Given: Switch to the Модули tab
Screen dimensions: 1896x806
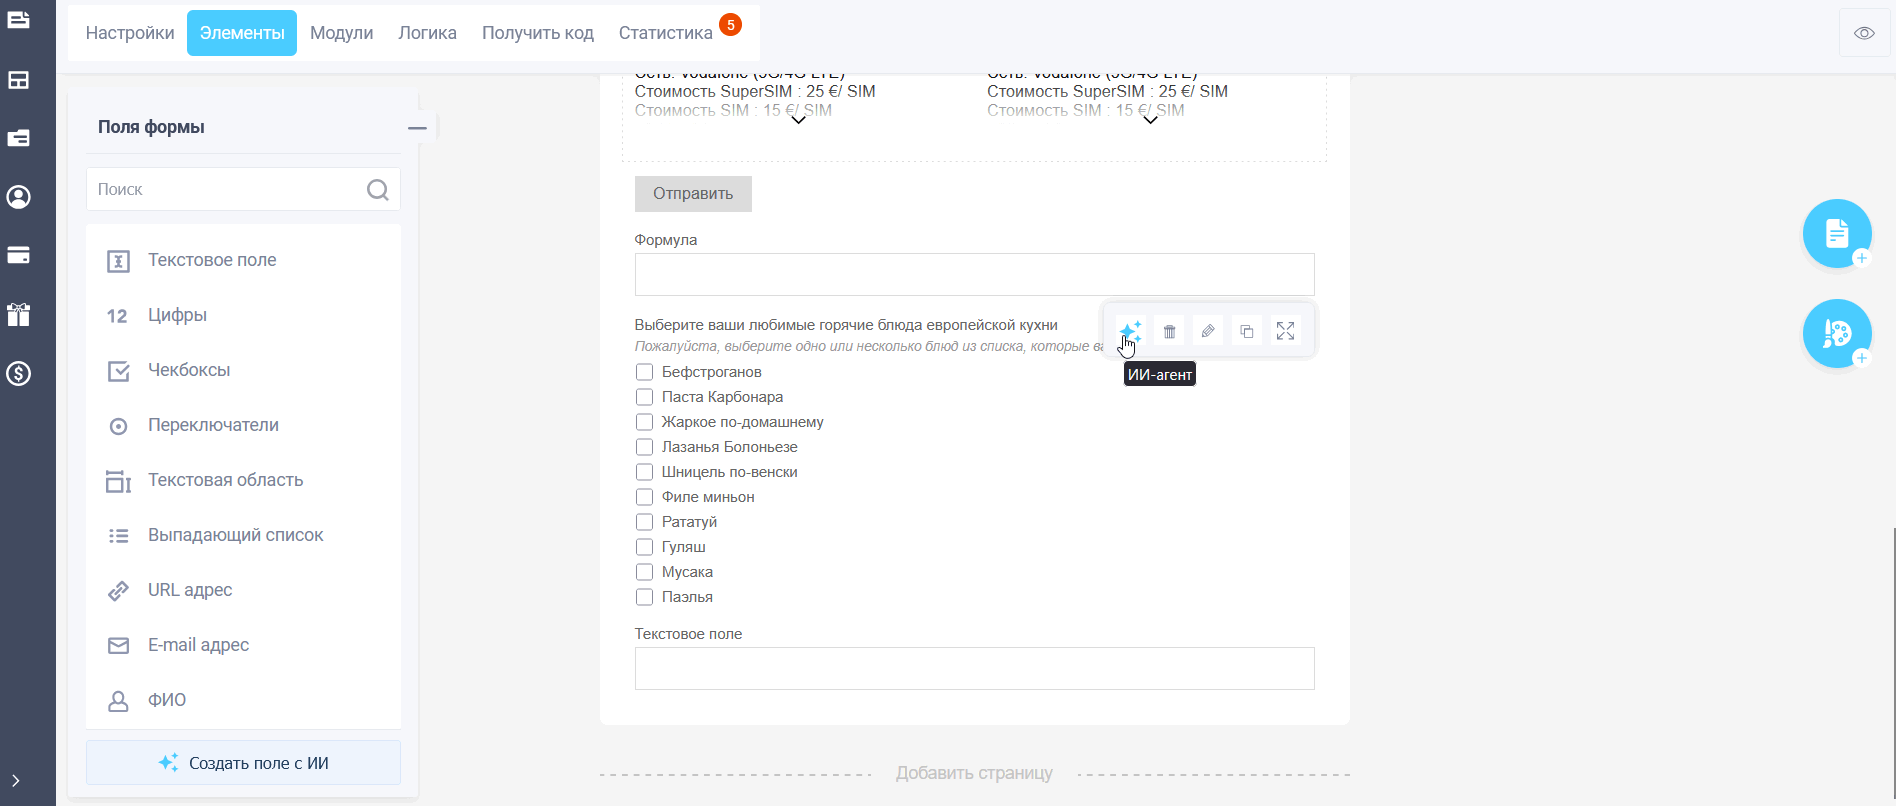Looking at the screenshot, I should click(341, 33).
